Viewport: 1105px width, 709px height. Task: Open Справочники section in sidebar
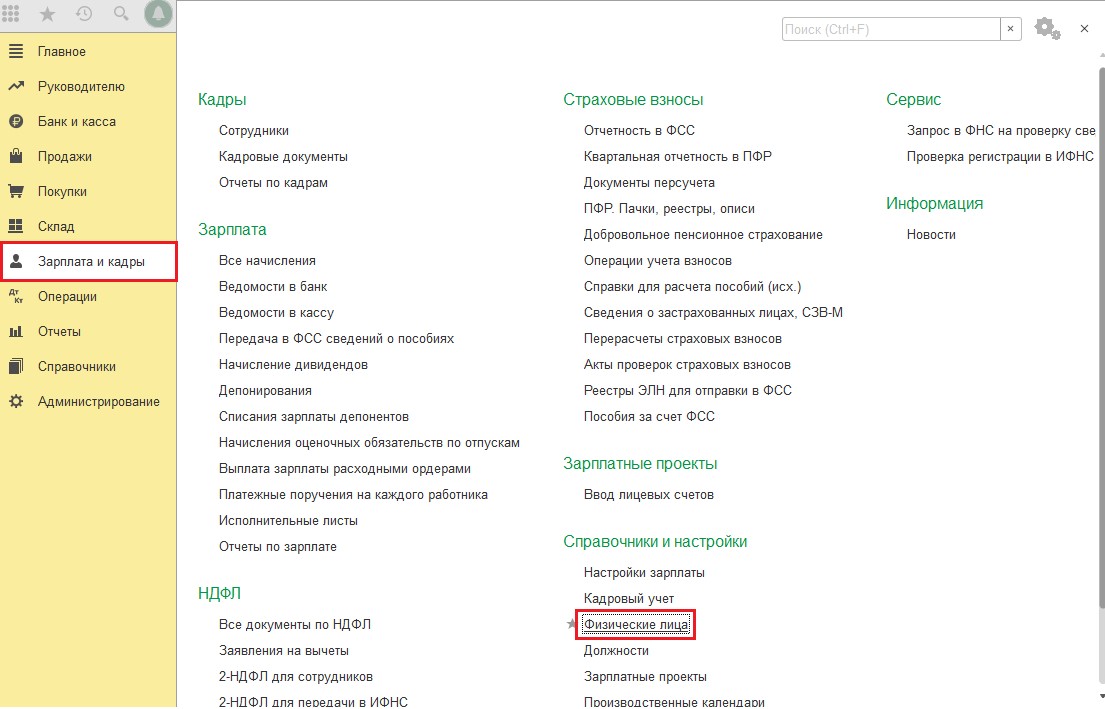tap(76, 366)
